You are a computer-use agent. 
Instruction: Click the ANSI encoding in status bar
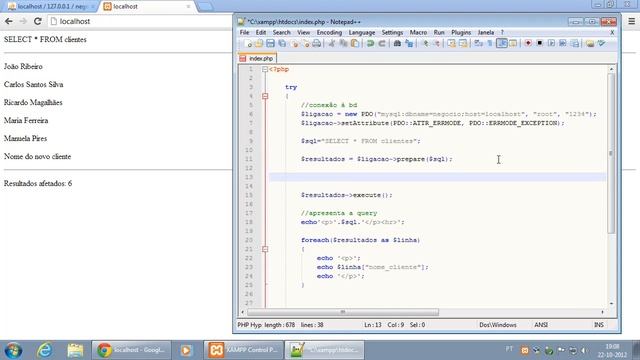(541, 325)
